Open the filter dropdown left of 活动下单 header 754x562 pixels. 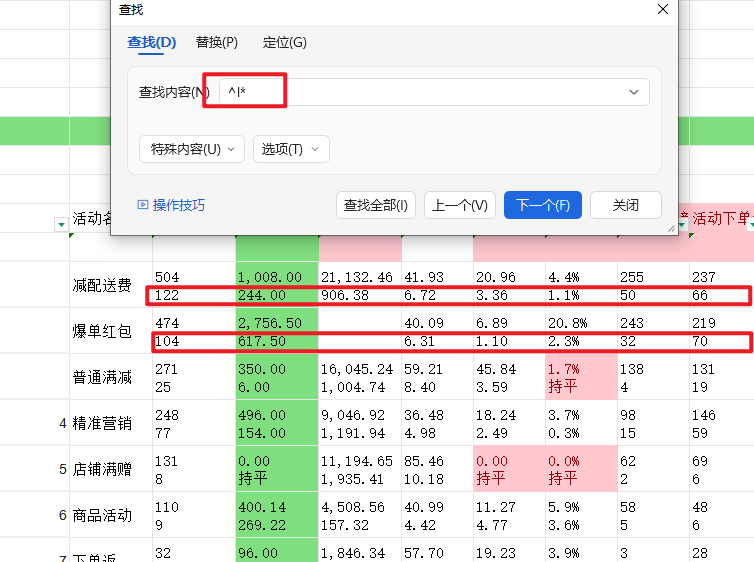click(x=682, y=225)
